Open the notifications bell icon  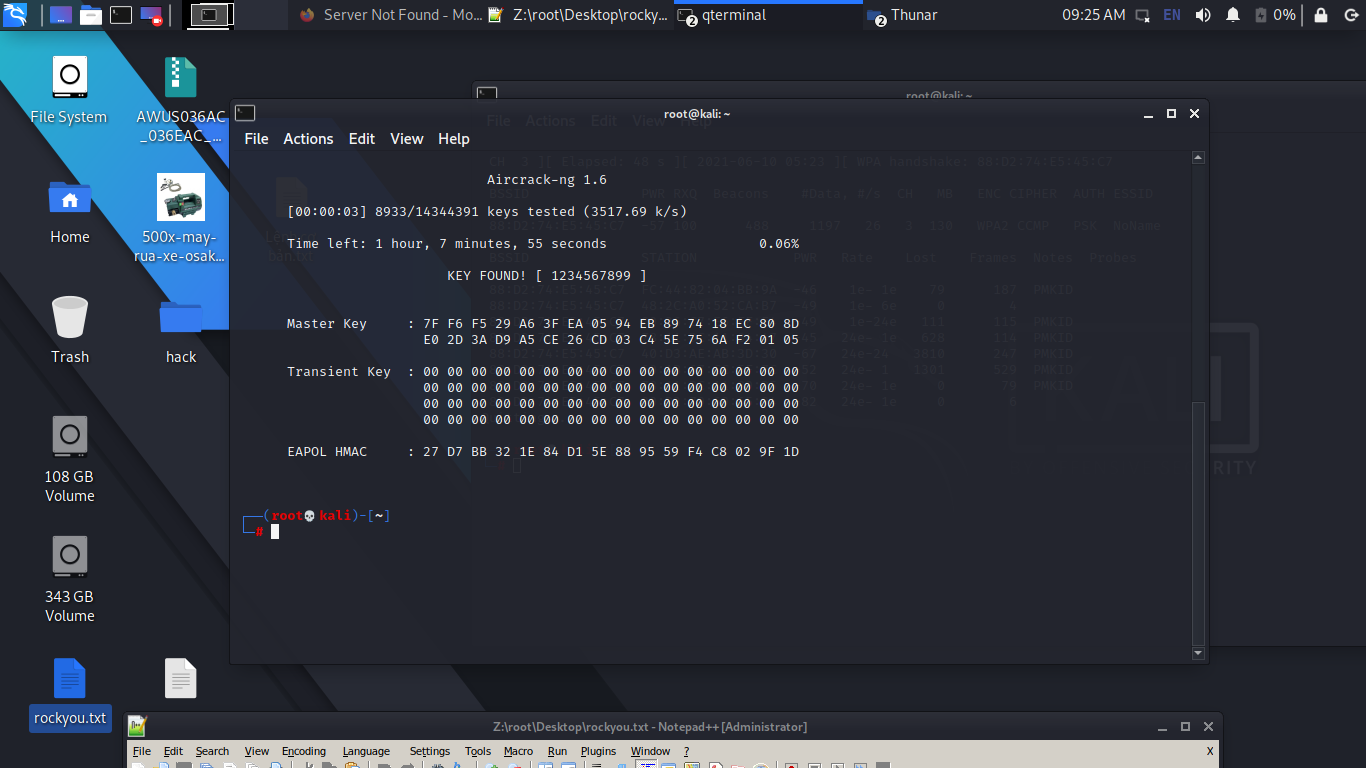tap(1233, 15)
